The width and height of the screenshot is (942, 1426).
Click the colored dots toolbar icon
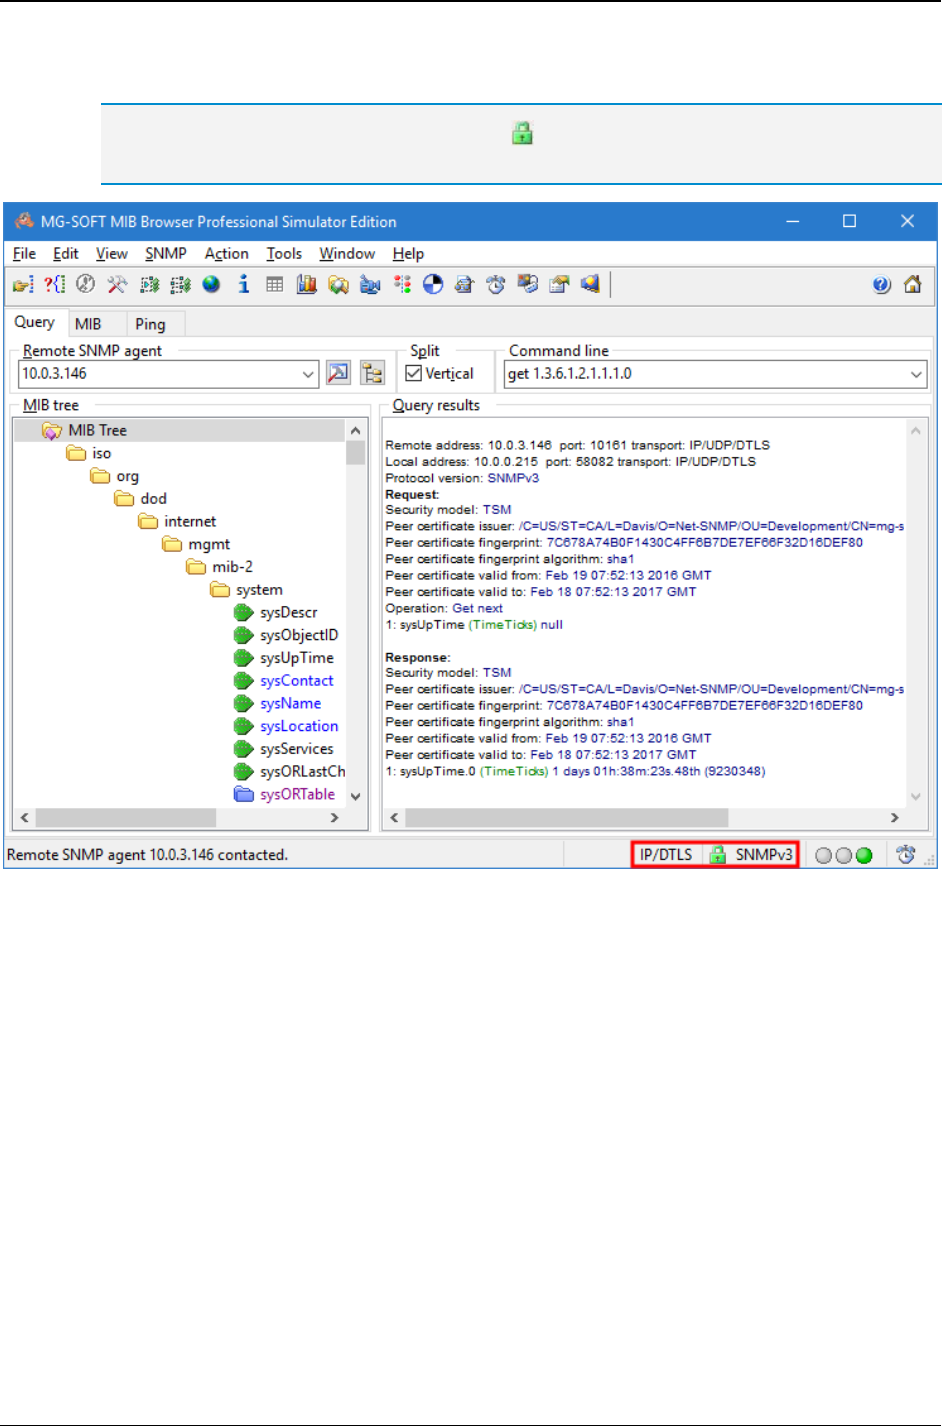click(x=402, y=285)
